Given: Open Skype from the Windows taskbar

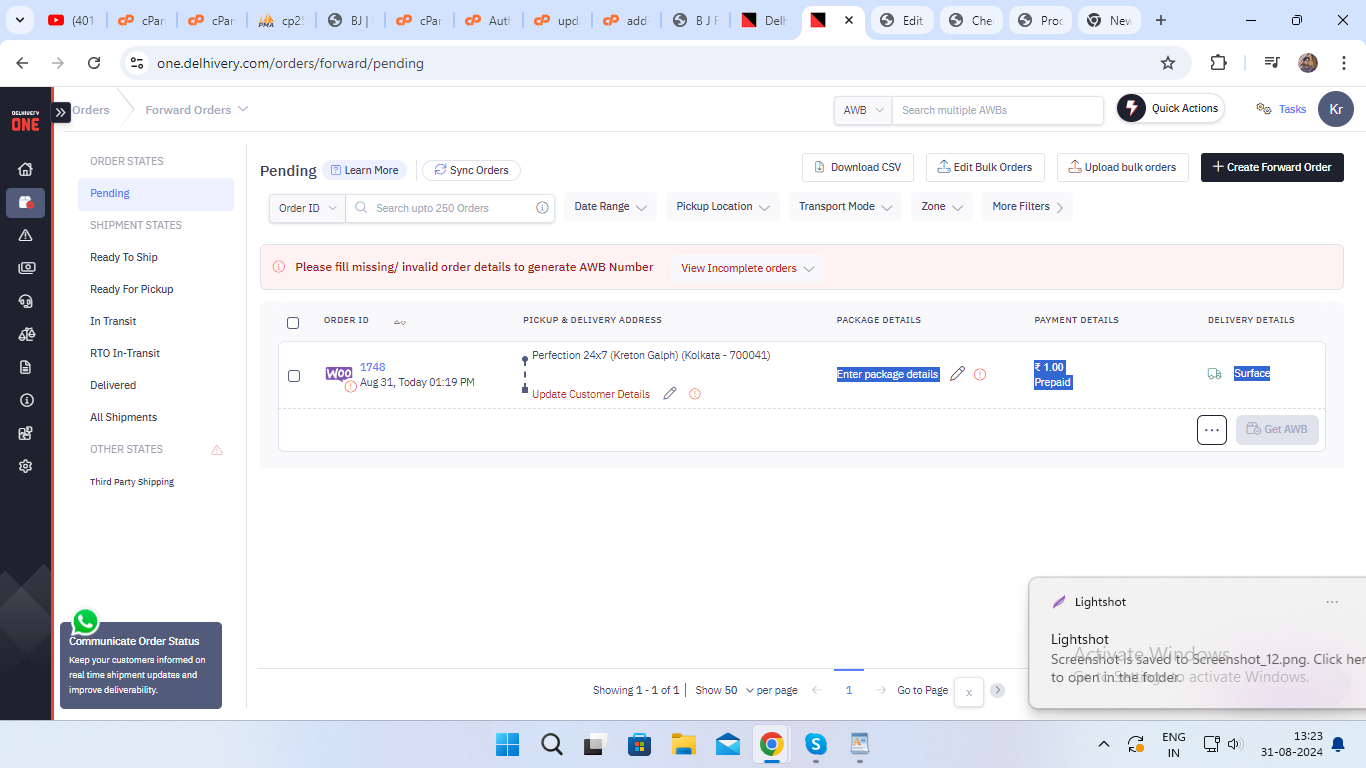Looking at the screenshot, I should 816,744.
